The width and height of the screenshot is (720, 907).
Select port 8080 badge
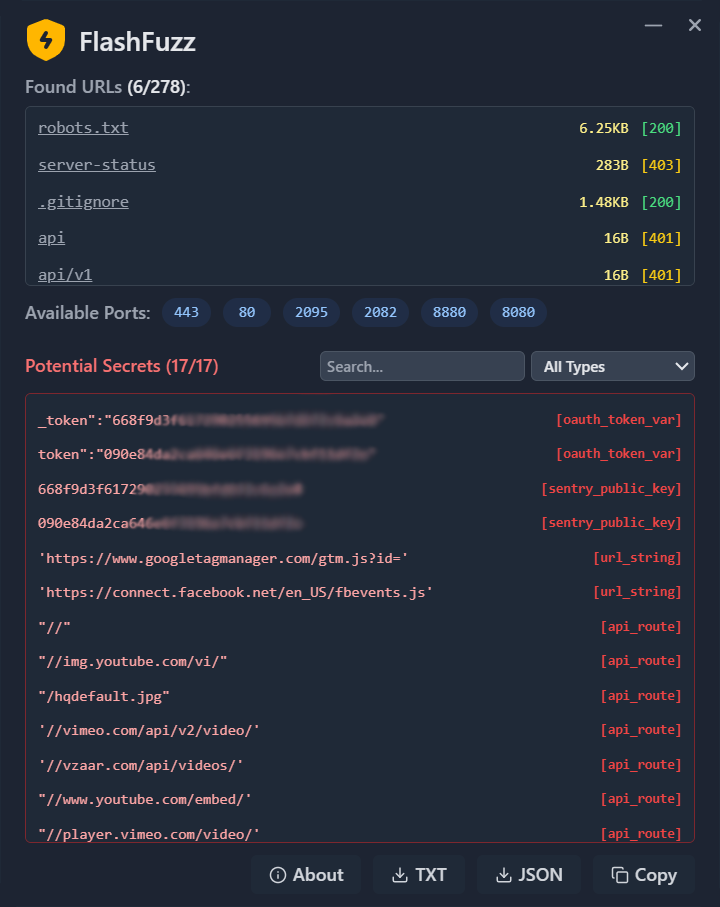point(518,312)
